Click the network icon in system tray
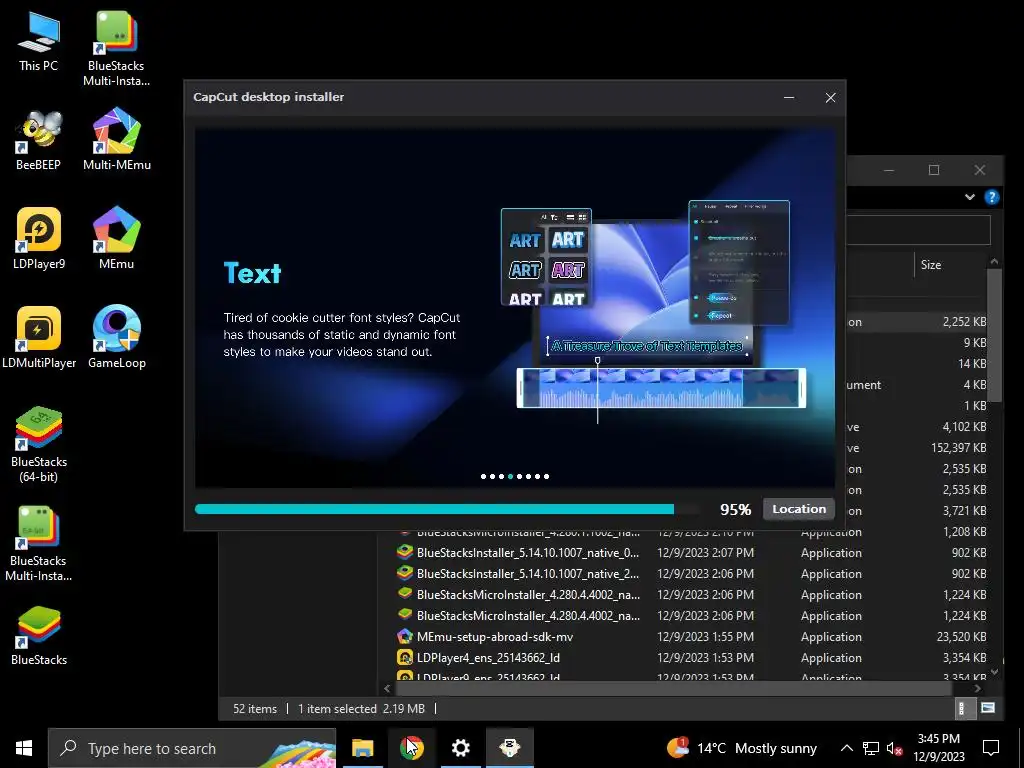 coord(871,748)
